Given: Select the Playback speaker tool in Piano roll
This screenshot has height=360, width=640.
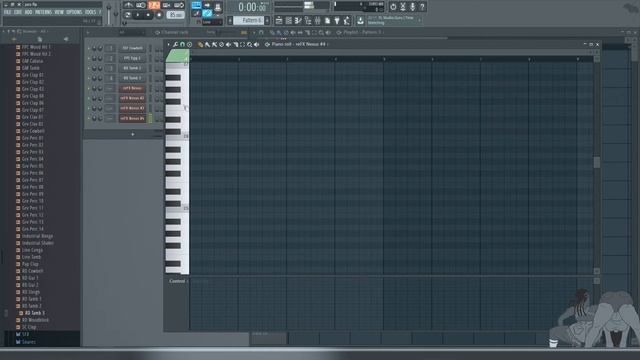Looking at the screenshot, I should (256, 44).
